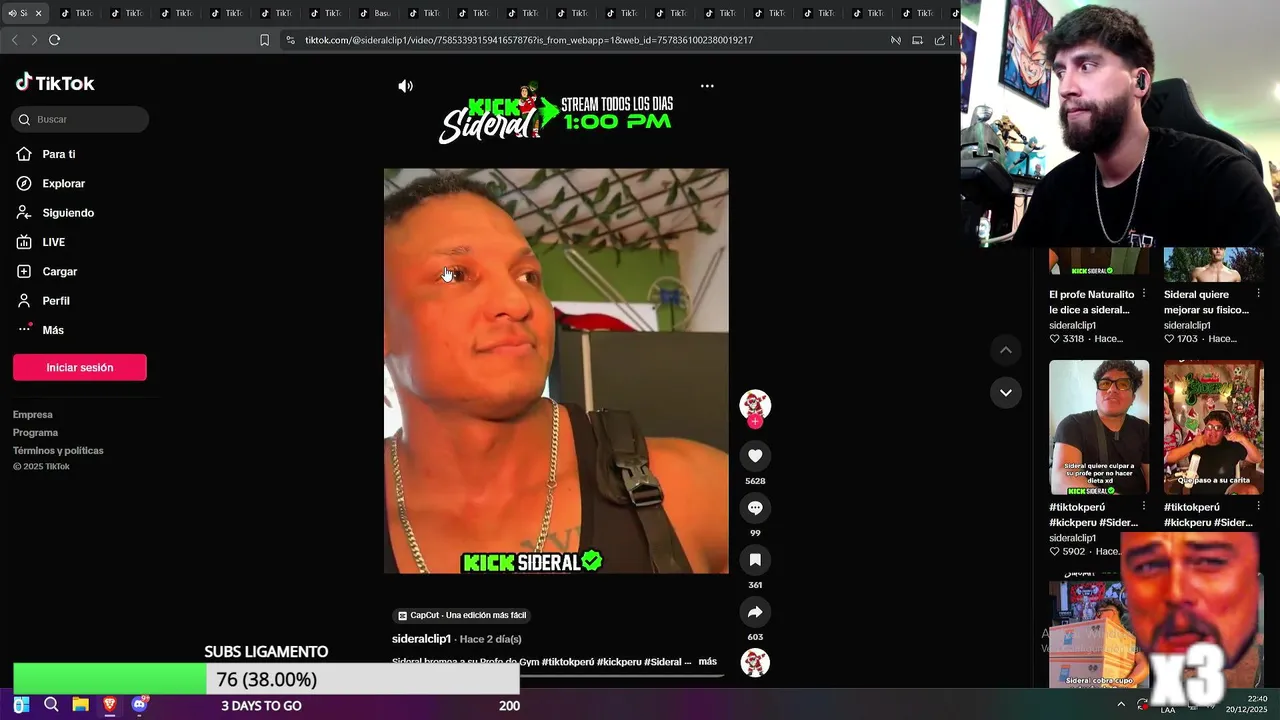The width and height of the screenshot is (1280, 720).
Task: Expand the Programa footer section
Action: pos(35,432)
